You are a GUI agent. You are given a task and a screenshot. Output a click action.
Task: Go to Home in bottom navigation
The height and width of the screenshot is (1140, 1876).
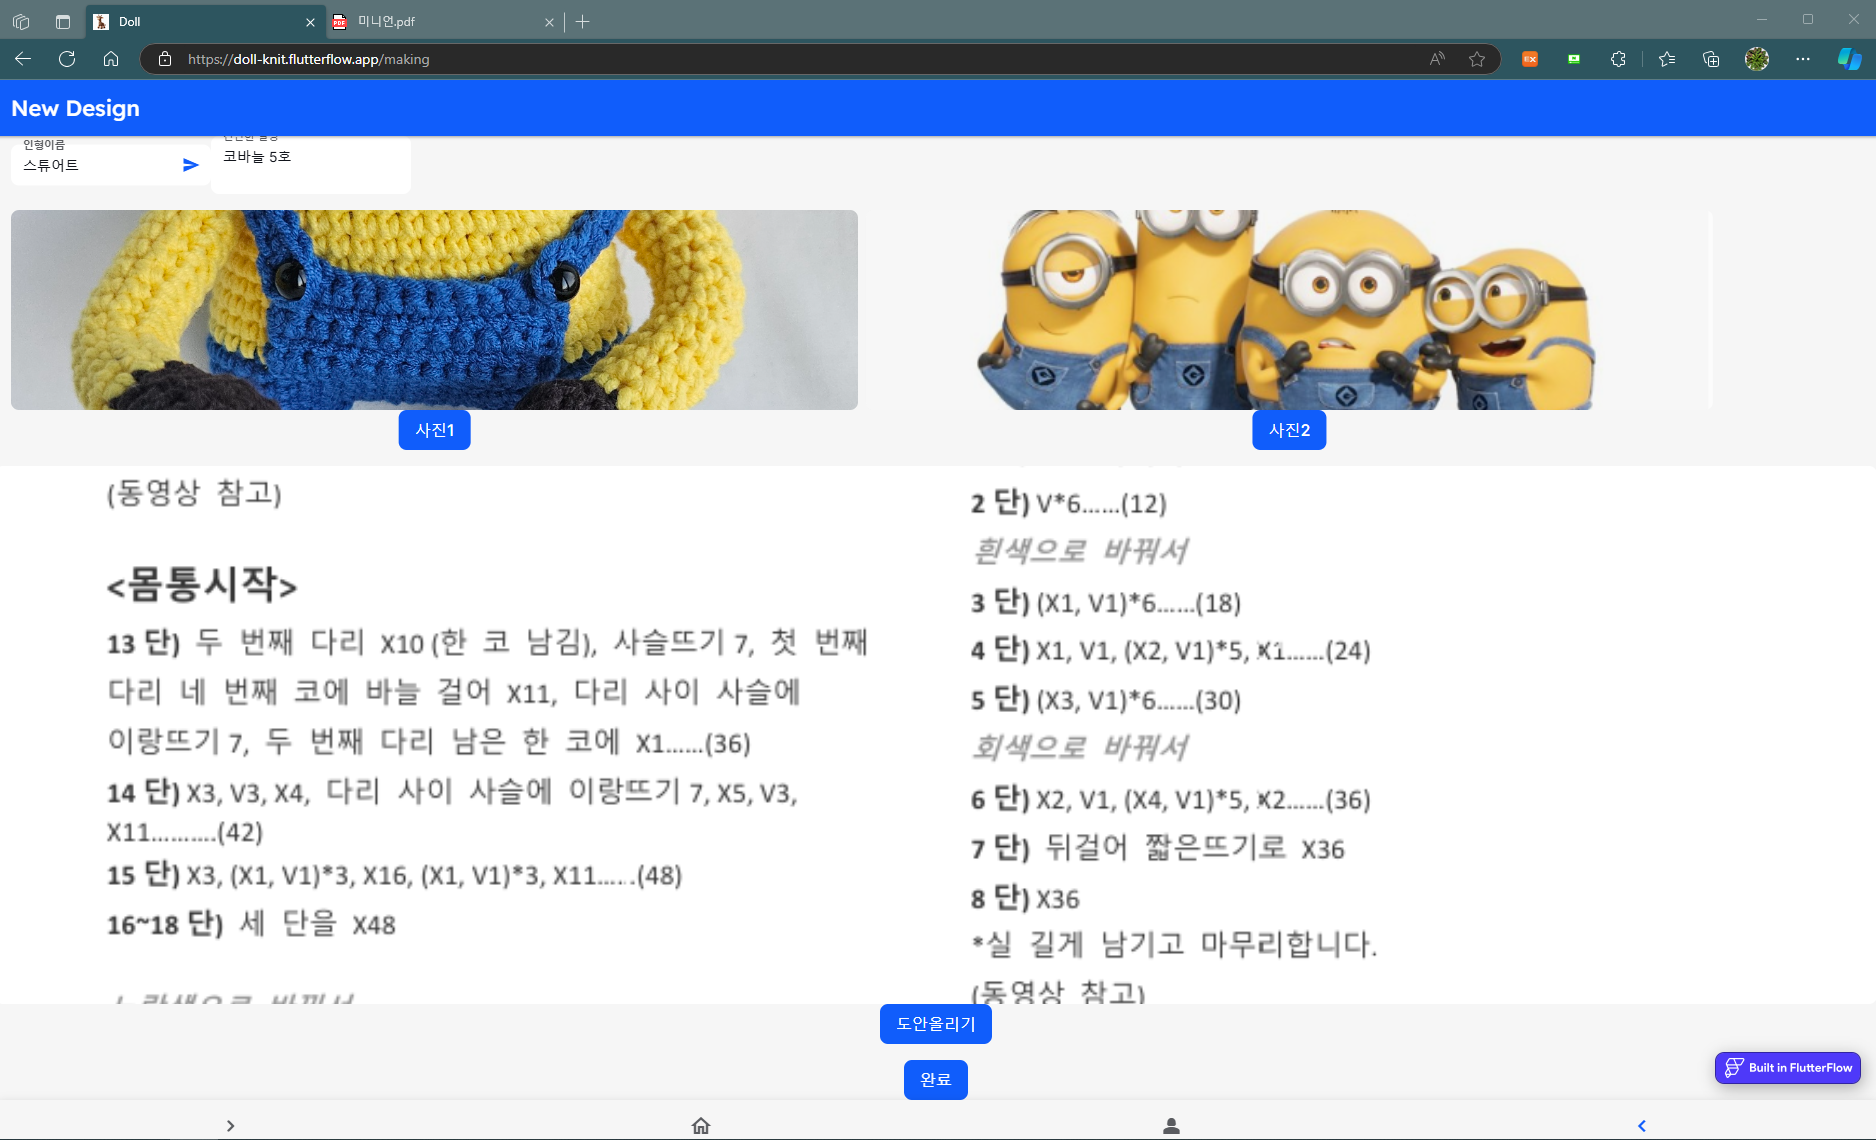[701, 1126]
